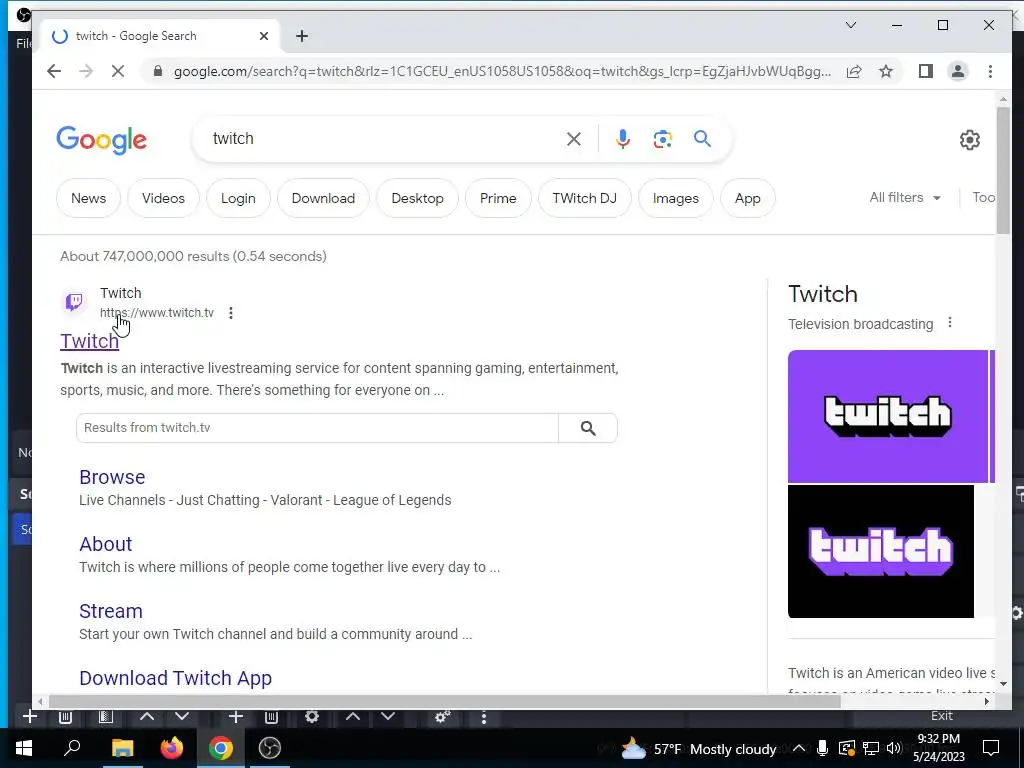Click the Exit button in the OBS window
Viewport: 1024px width, 768px height.
coord(941,716)
